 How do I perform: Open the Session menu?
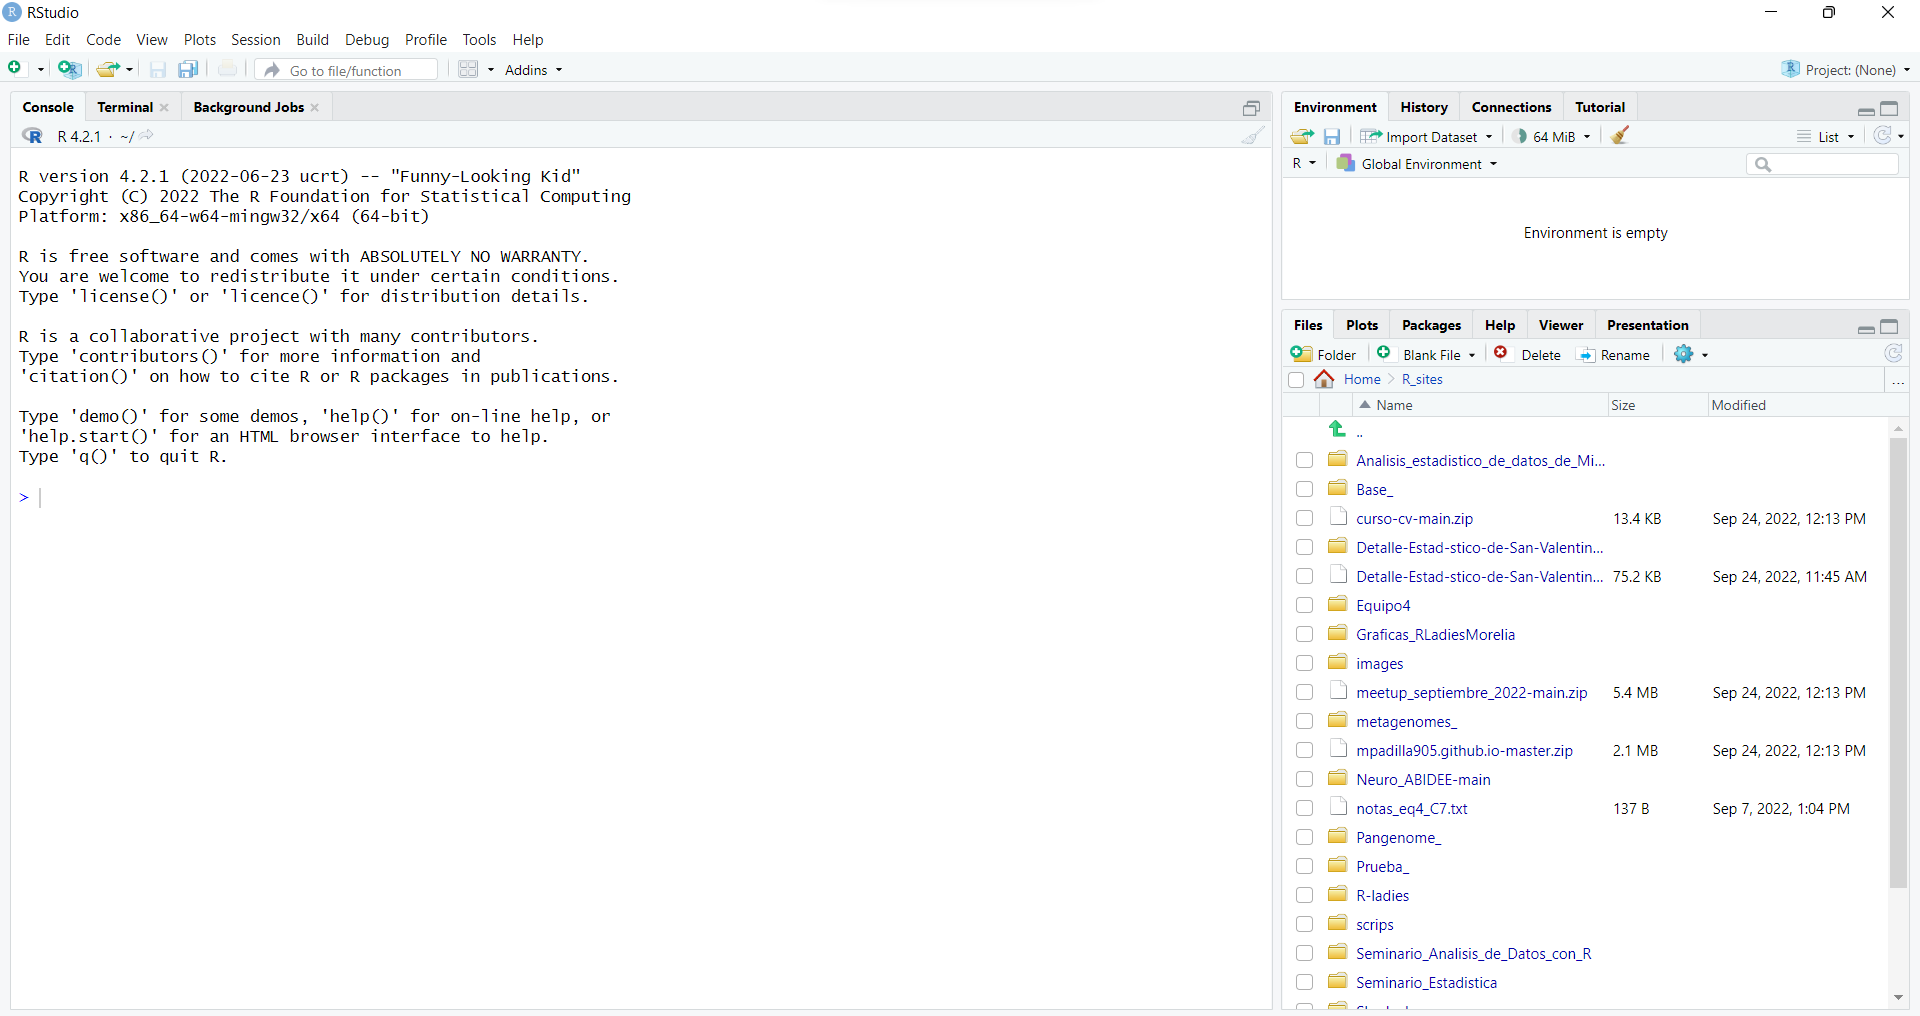255,40
